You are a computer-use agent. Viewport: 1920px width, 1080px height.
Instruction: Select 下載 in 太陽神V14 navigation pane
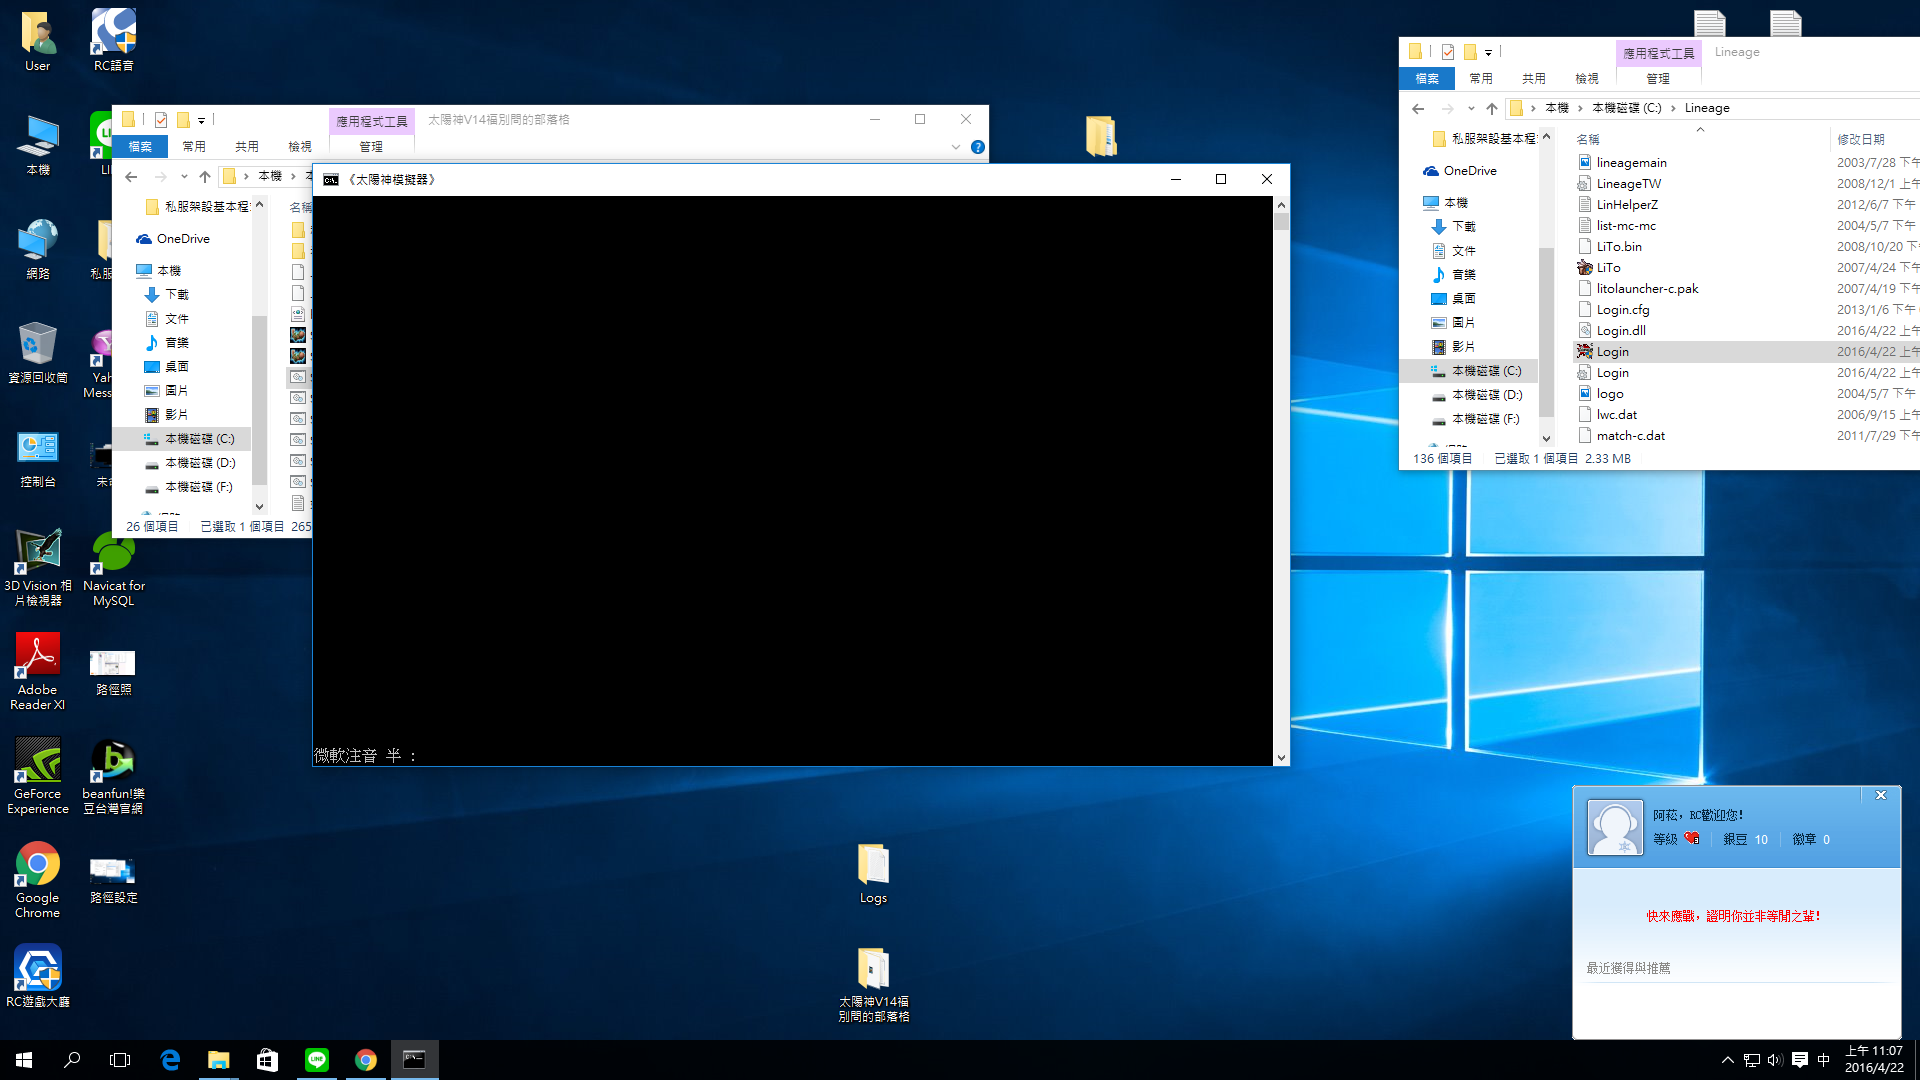click(176, 295)
